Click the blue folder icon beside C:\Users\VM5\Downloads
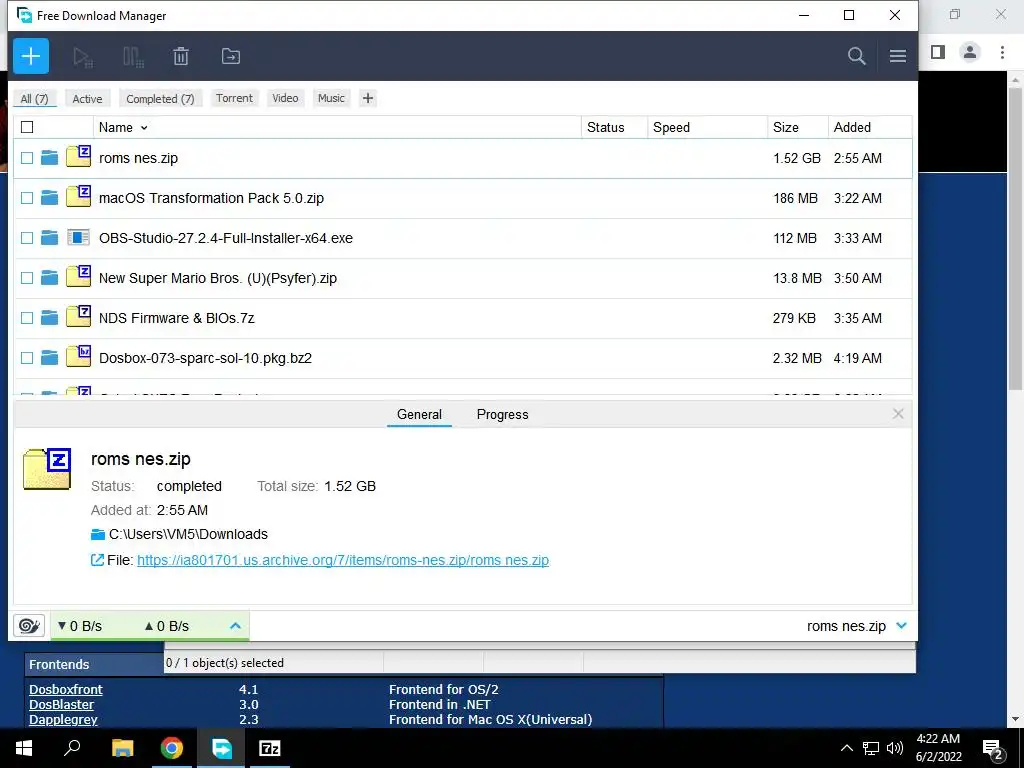The width and height of the screenshot is (1024, 768). click(x=98, y=535)
